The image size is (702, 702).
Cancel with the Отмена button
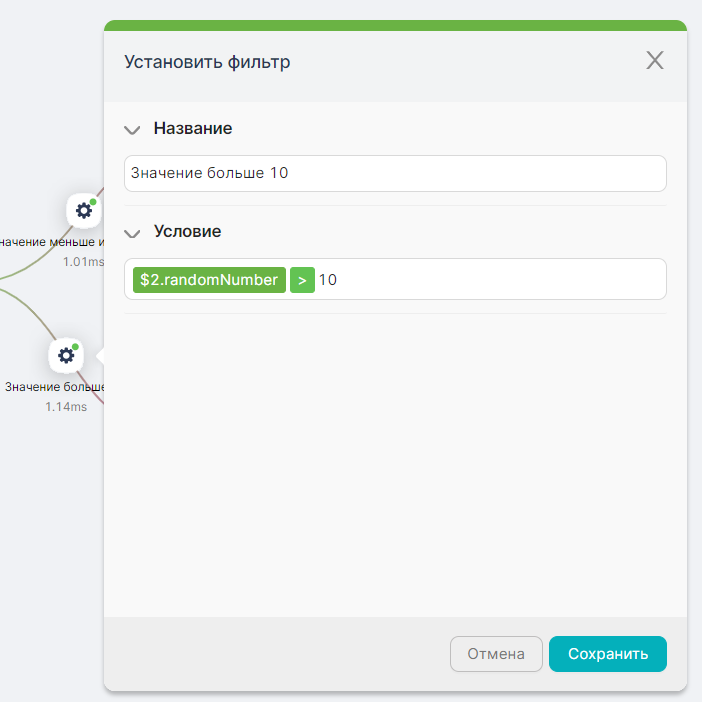pyautogui.click(x=496, y=654)
